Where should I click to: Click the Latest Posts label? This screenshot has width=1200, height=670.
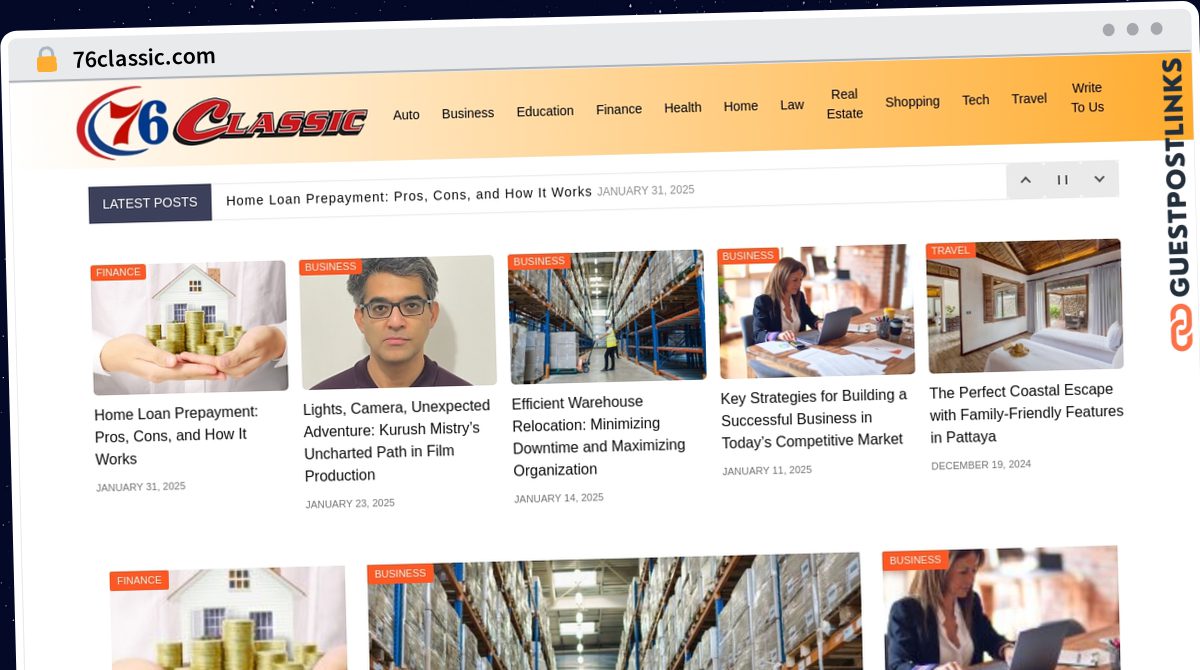point(150,203)
